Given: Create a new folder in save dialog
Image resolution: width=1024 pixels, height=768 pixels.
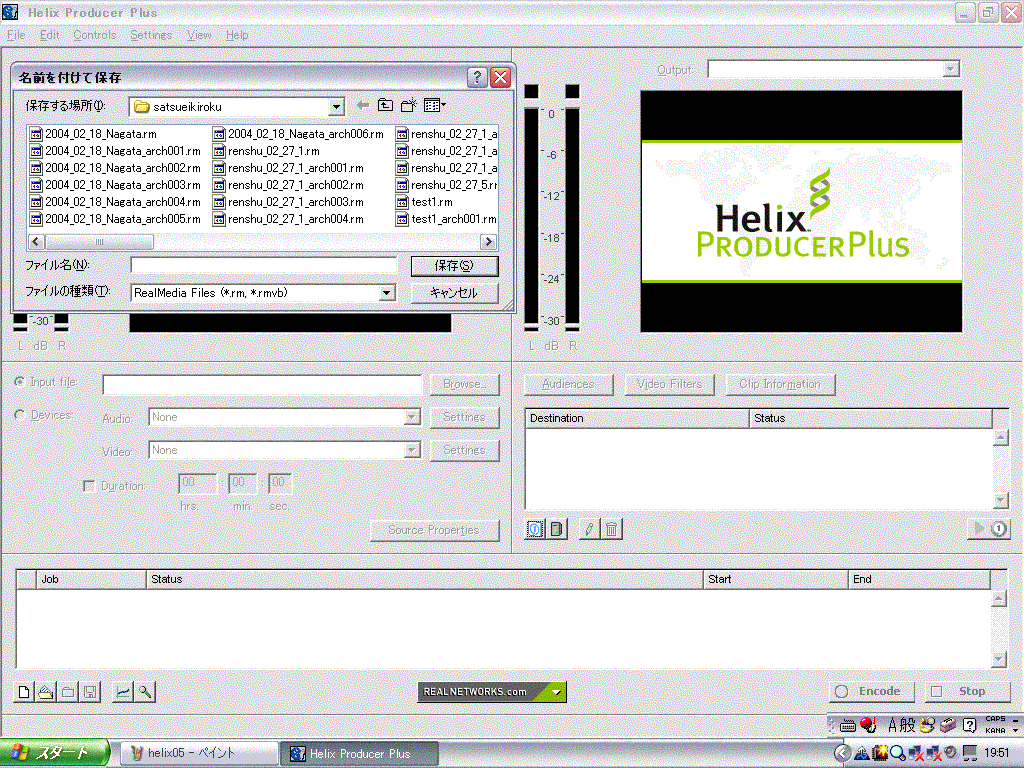Looking at the screenshot, I should coord(409,105).
